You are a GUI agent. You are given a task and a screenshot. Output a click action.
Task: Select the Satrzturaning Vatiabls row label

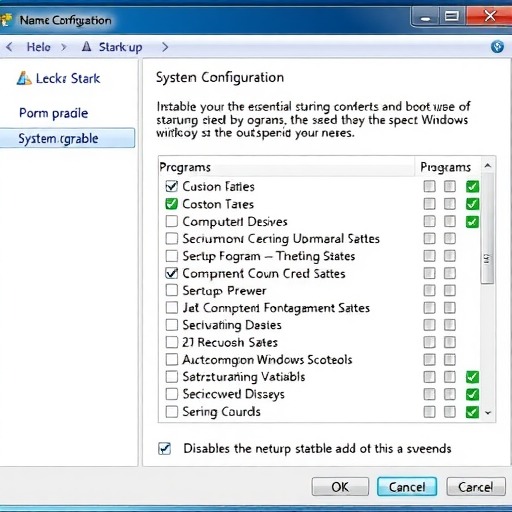(244, 377)
